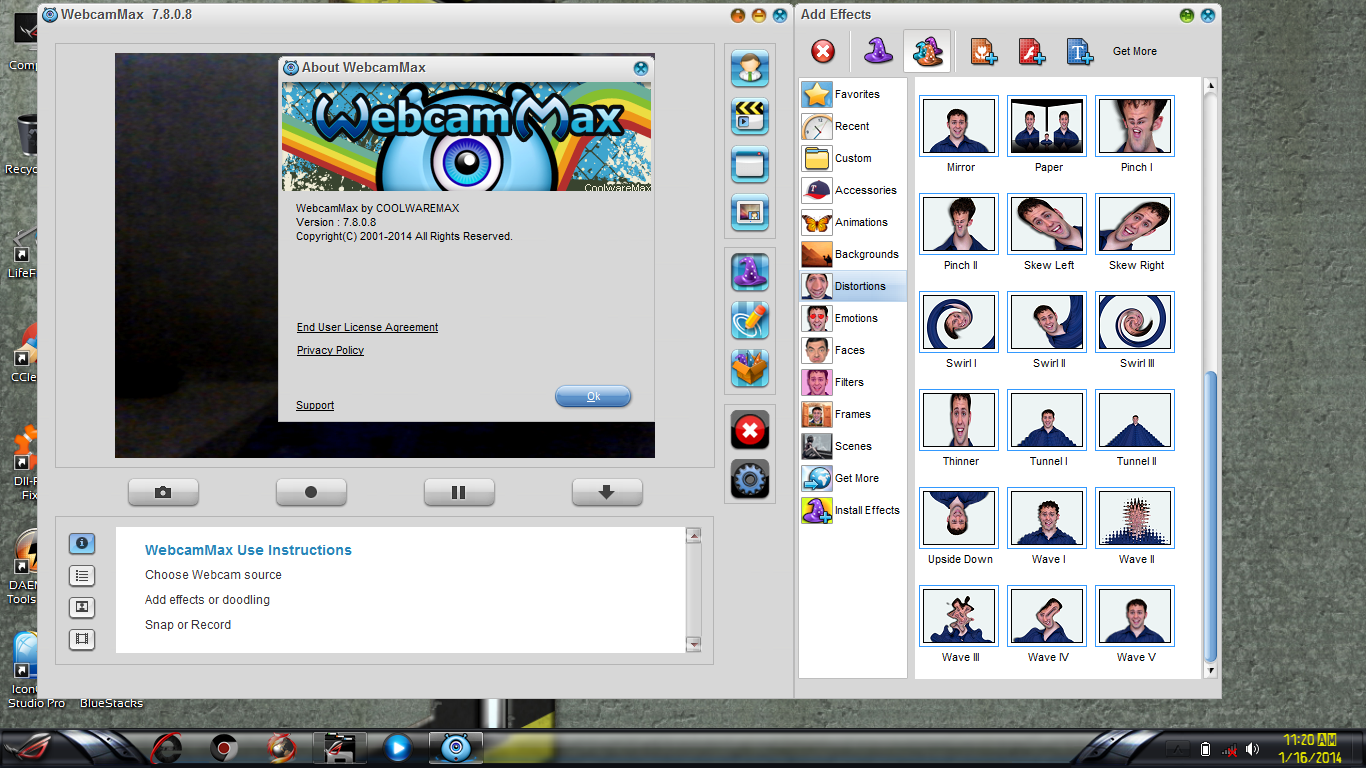Click the add Flash effect icon

coord(1031,51)
